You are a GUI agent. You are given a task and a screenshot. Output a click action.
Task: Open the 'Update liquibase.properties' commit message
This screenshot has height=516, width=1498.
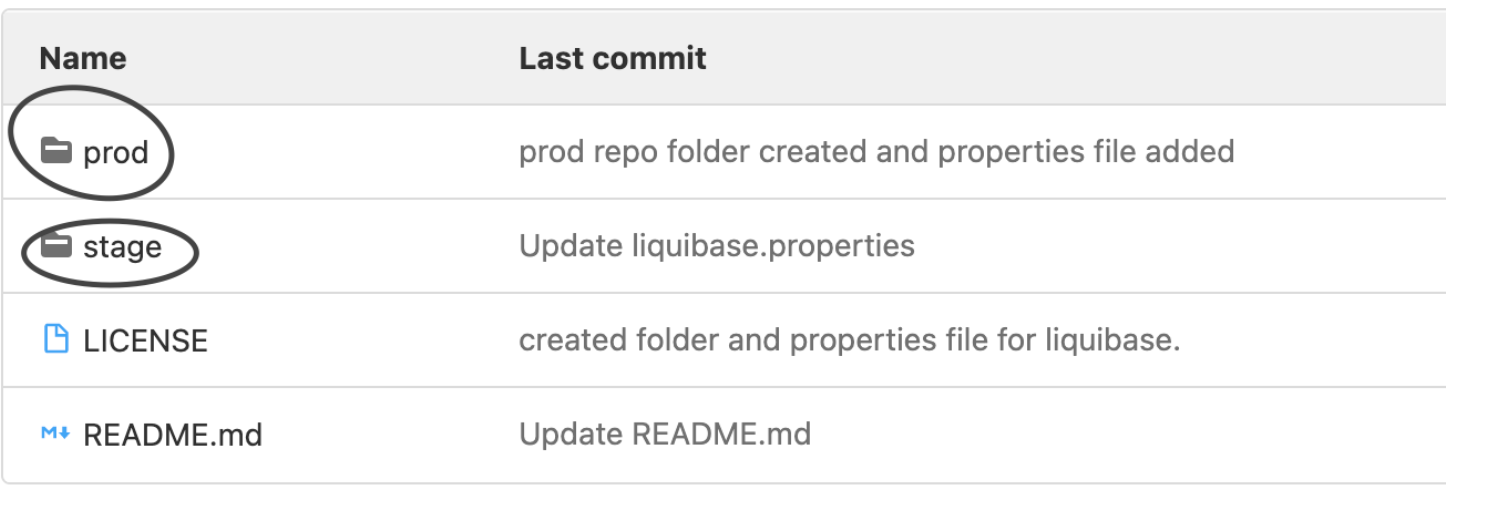716,246
